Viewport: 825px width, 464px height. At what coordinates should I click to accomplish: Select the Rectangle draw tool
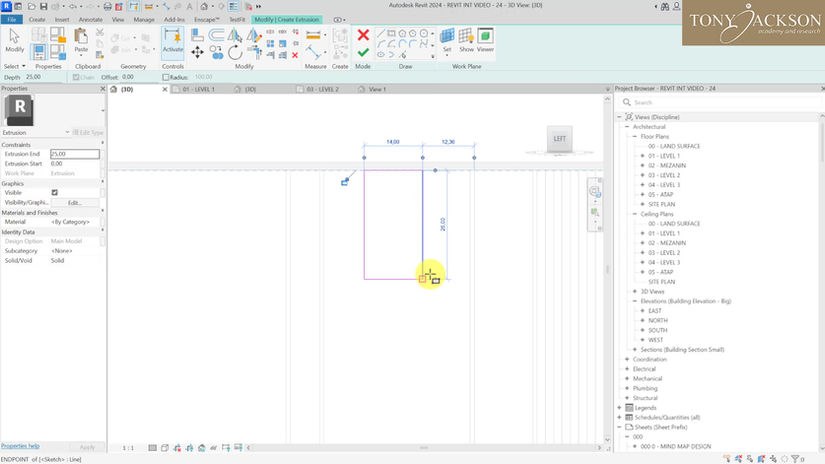[x=391, y=34]
